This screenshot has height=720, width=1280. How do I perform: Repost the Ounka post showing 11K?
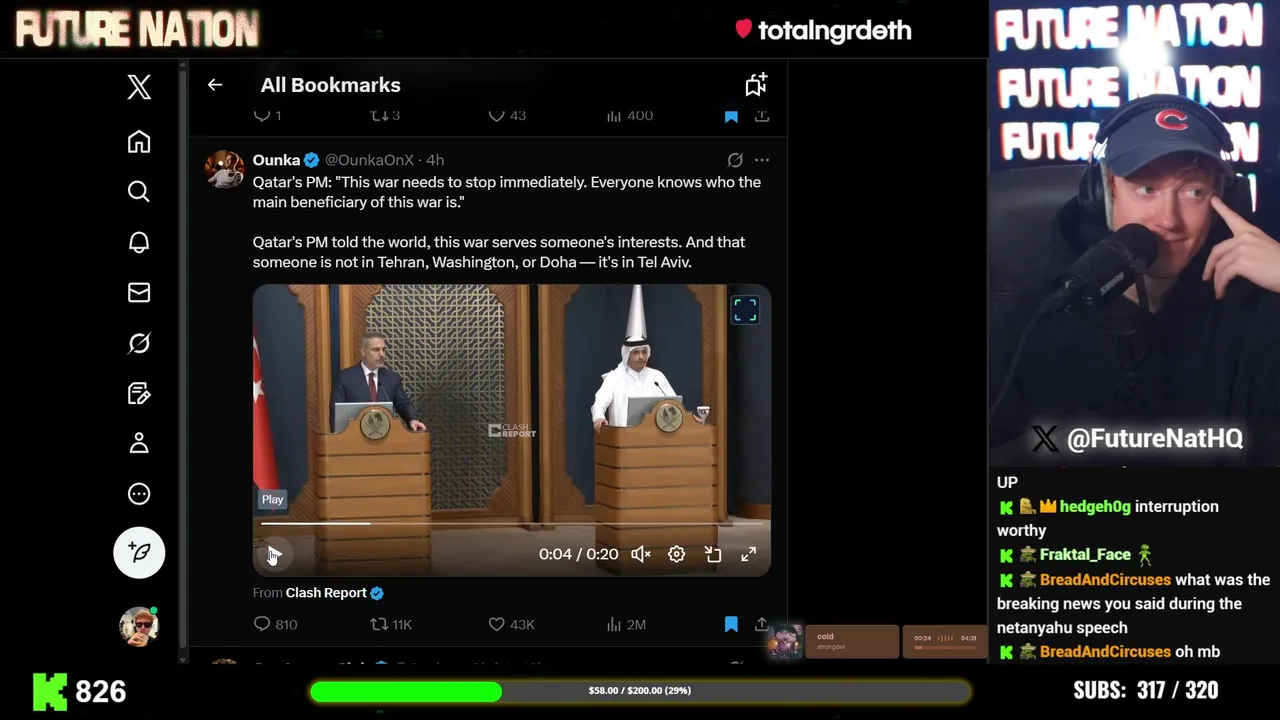pyautogui.click(x=391, y=624)
